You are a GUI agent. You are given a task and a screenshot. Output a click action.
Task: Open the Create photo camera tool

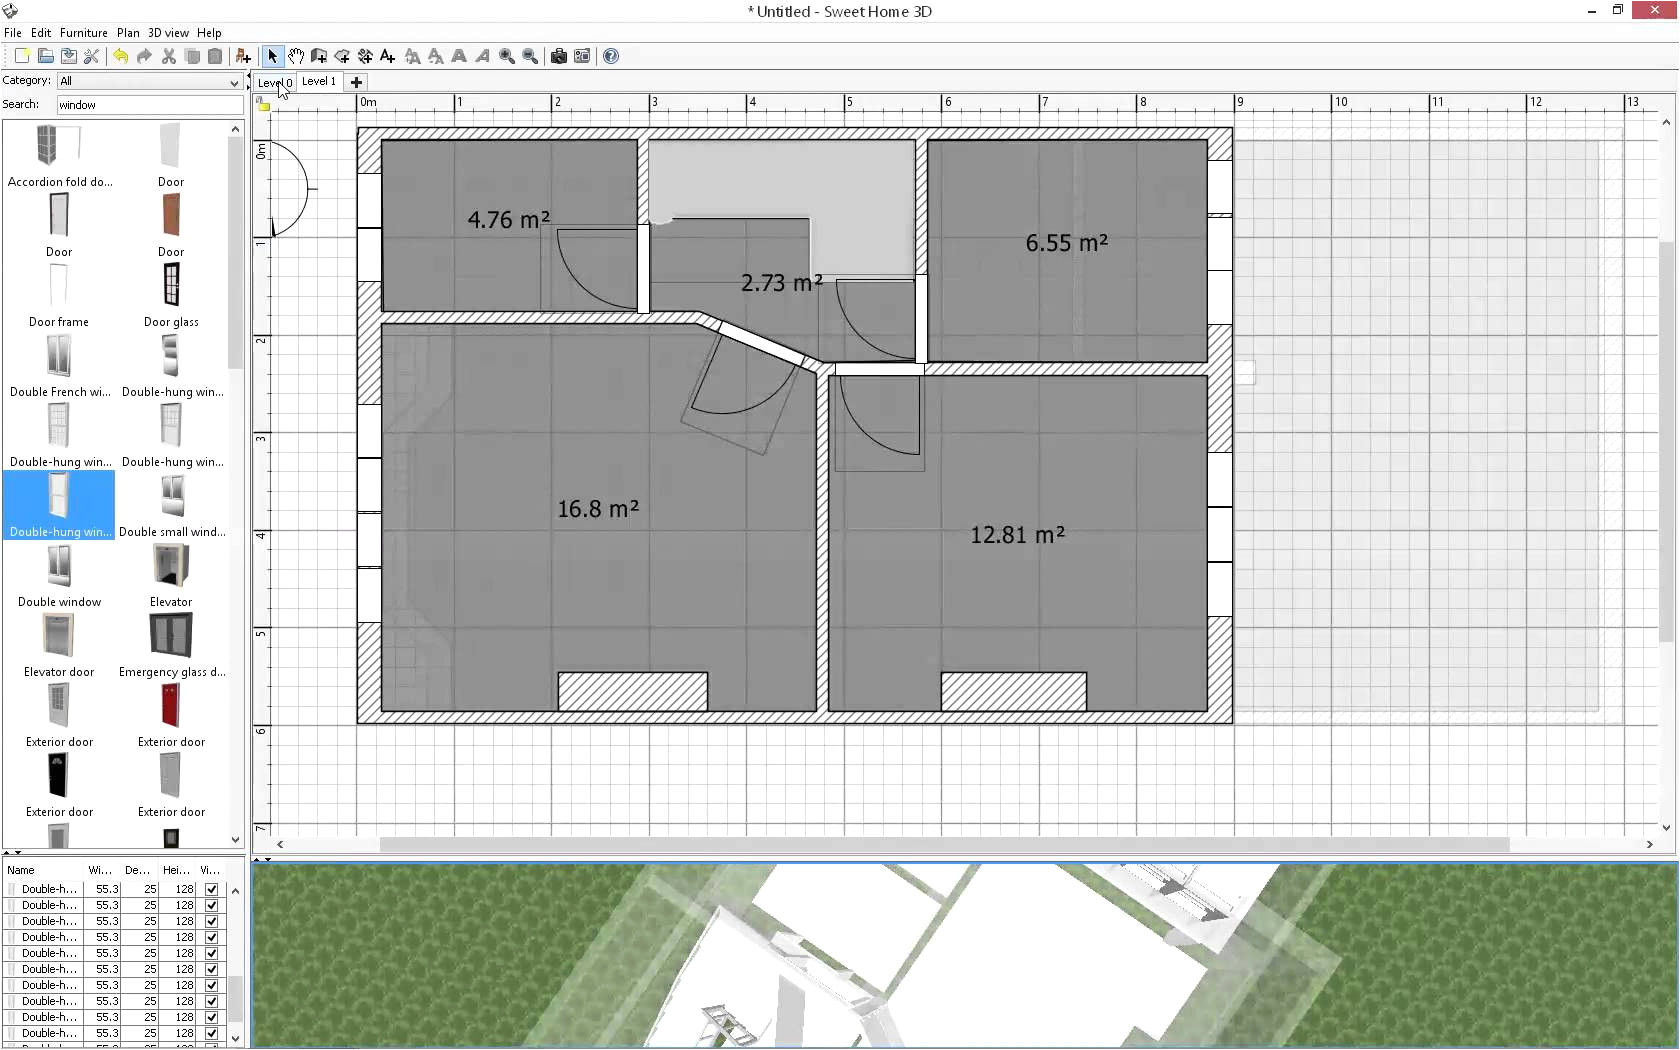[x=559, y=56]
